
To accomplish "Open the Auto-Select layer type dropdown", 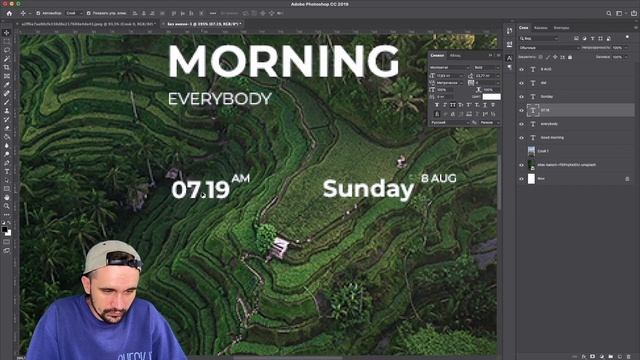I will point(74,13).
